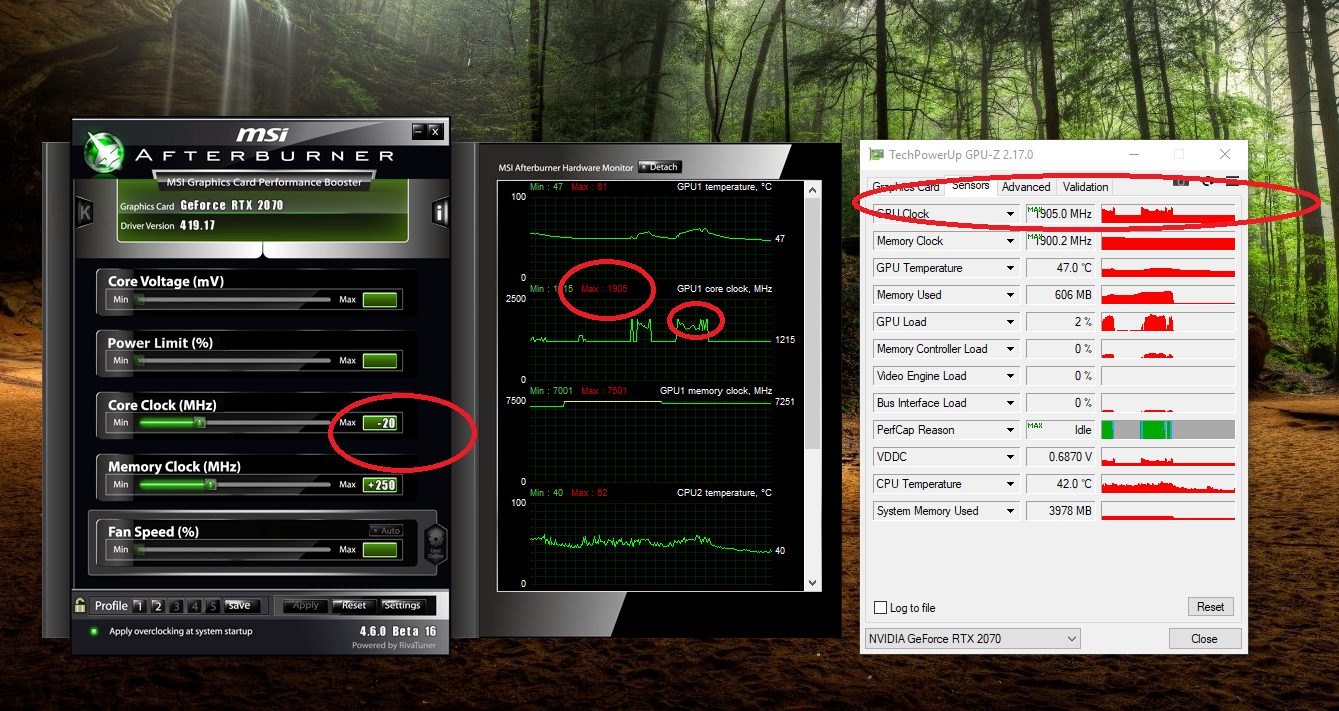
Task: Switch to the Graphics Card tab
Action: click(906, 187)
